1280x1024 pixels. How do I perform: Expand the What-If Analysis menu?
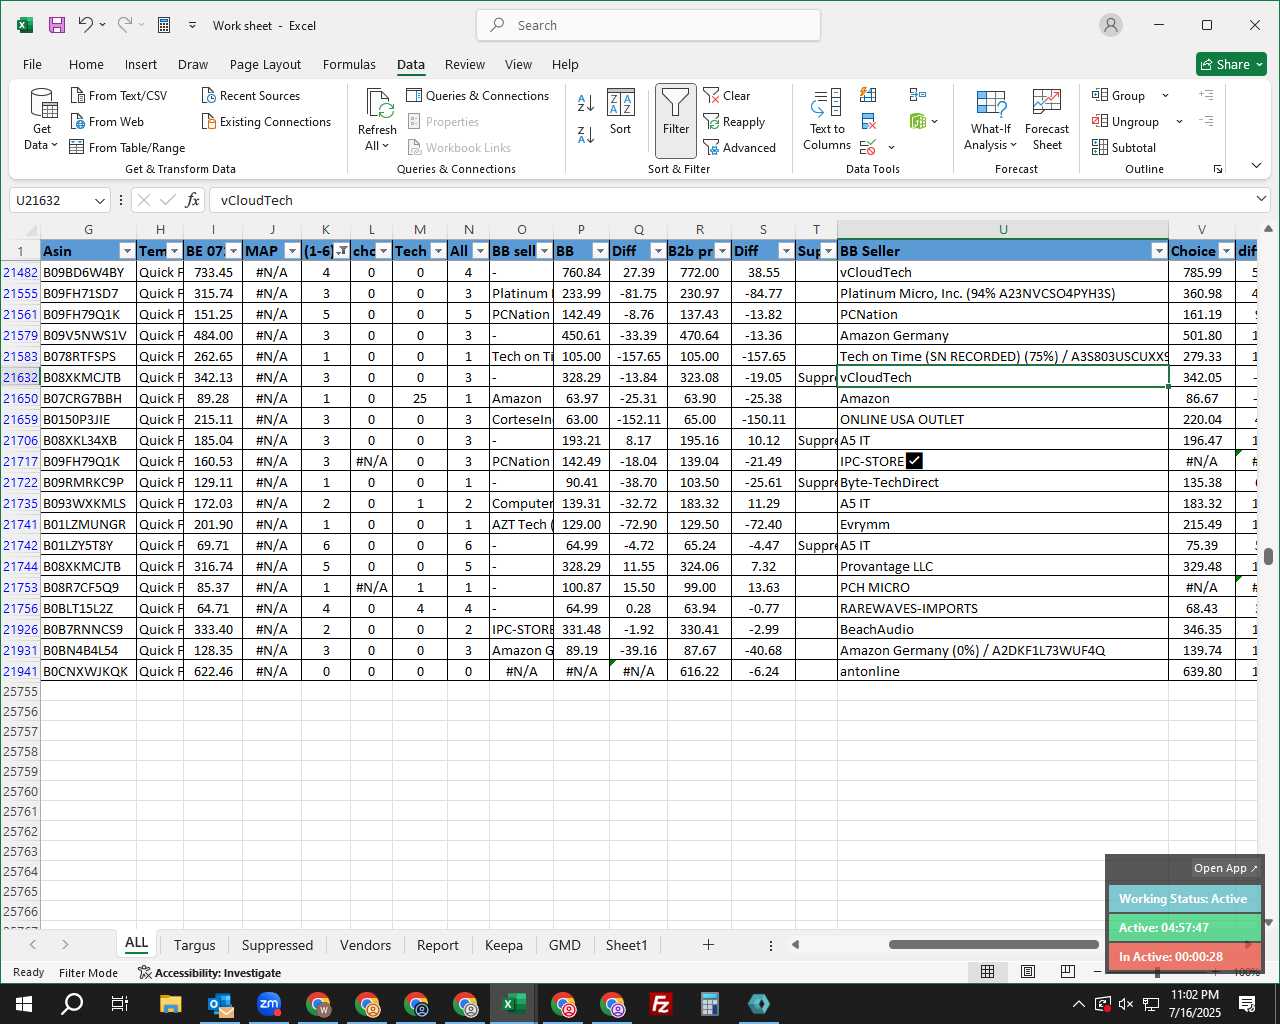(x=991, y=120)
